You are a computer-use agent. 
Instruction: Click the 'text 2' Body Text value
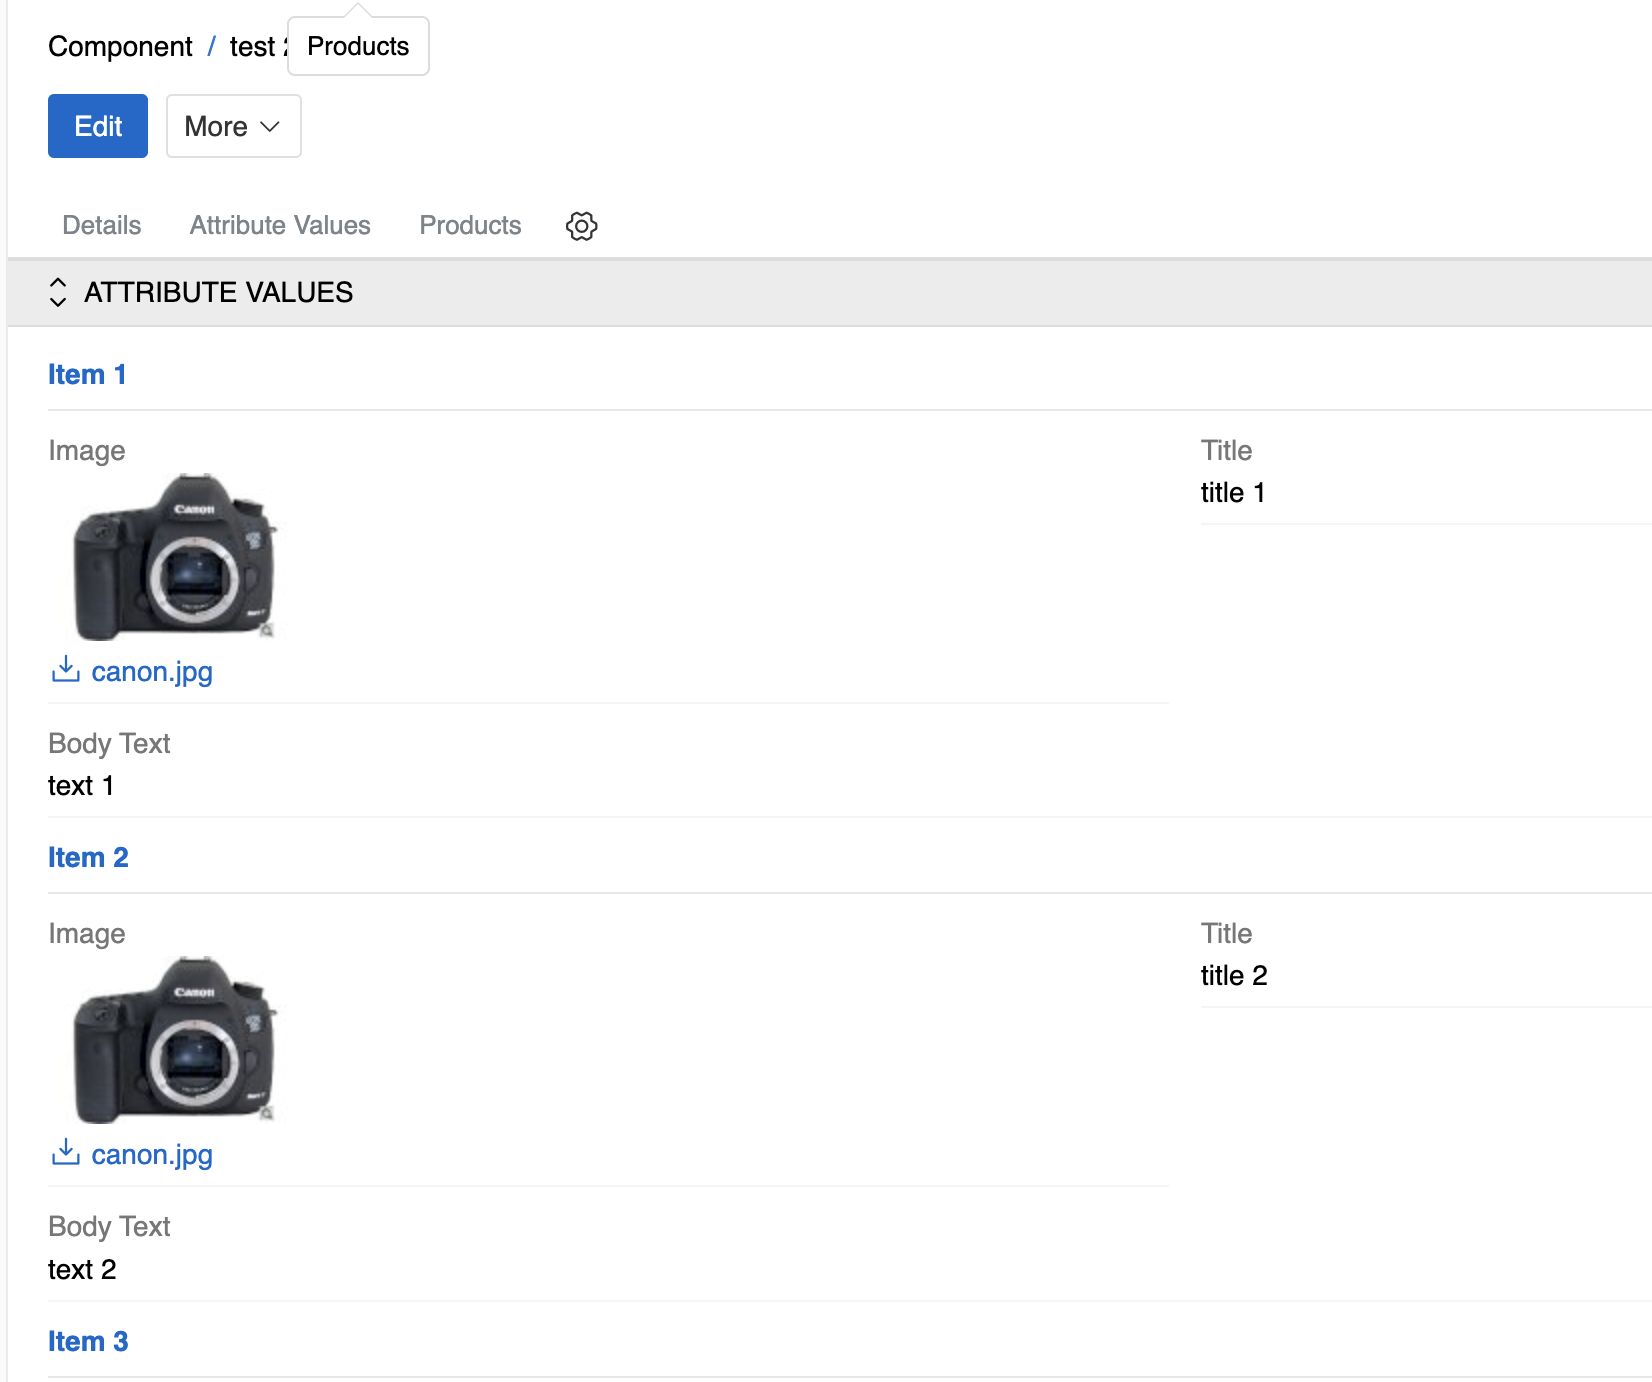coord(82,1270)
